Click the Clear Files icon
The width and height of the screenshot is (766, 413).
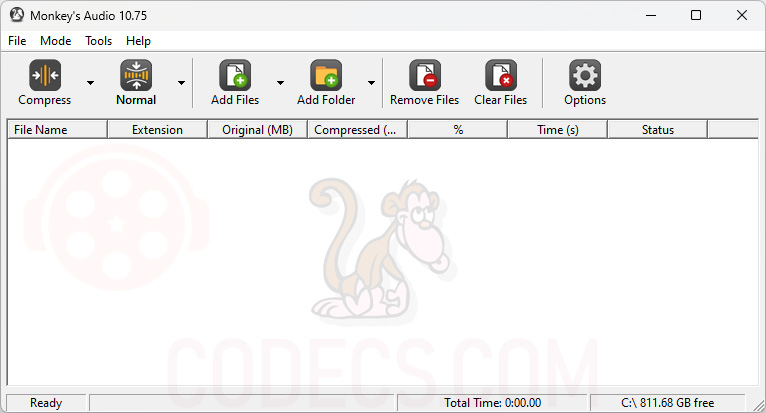point(501,75)
